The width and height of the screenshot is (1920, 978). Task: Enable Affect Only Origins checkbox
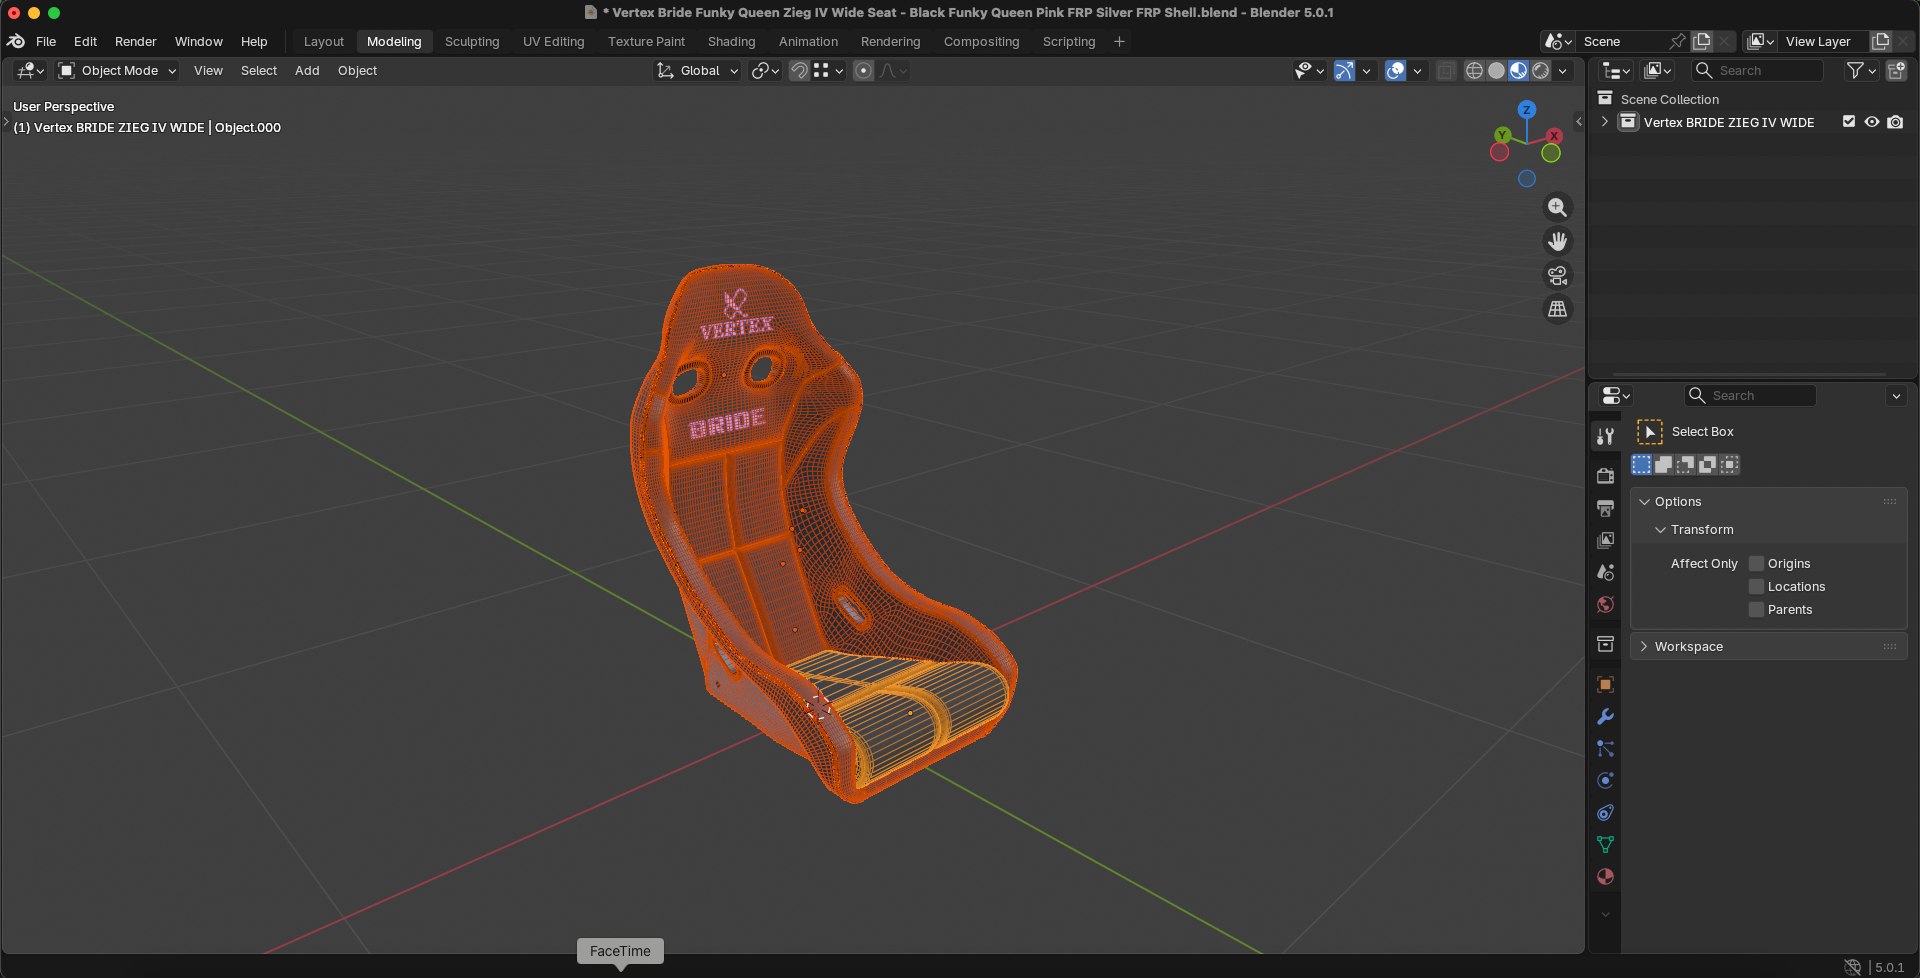pos(1756,563)
